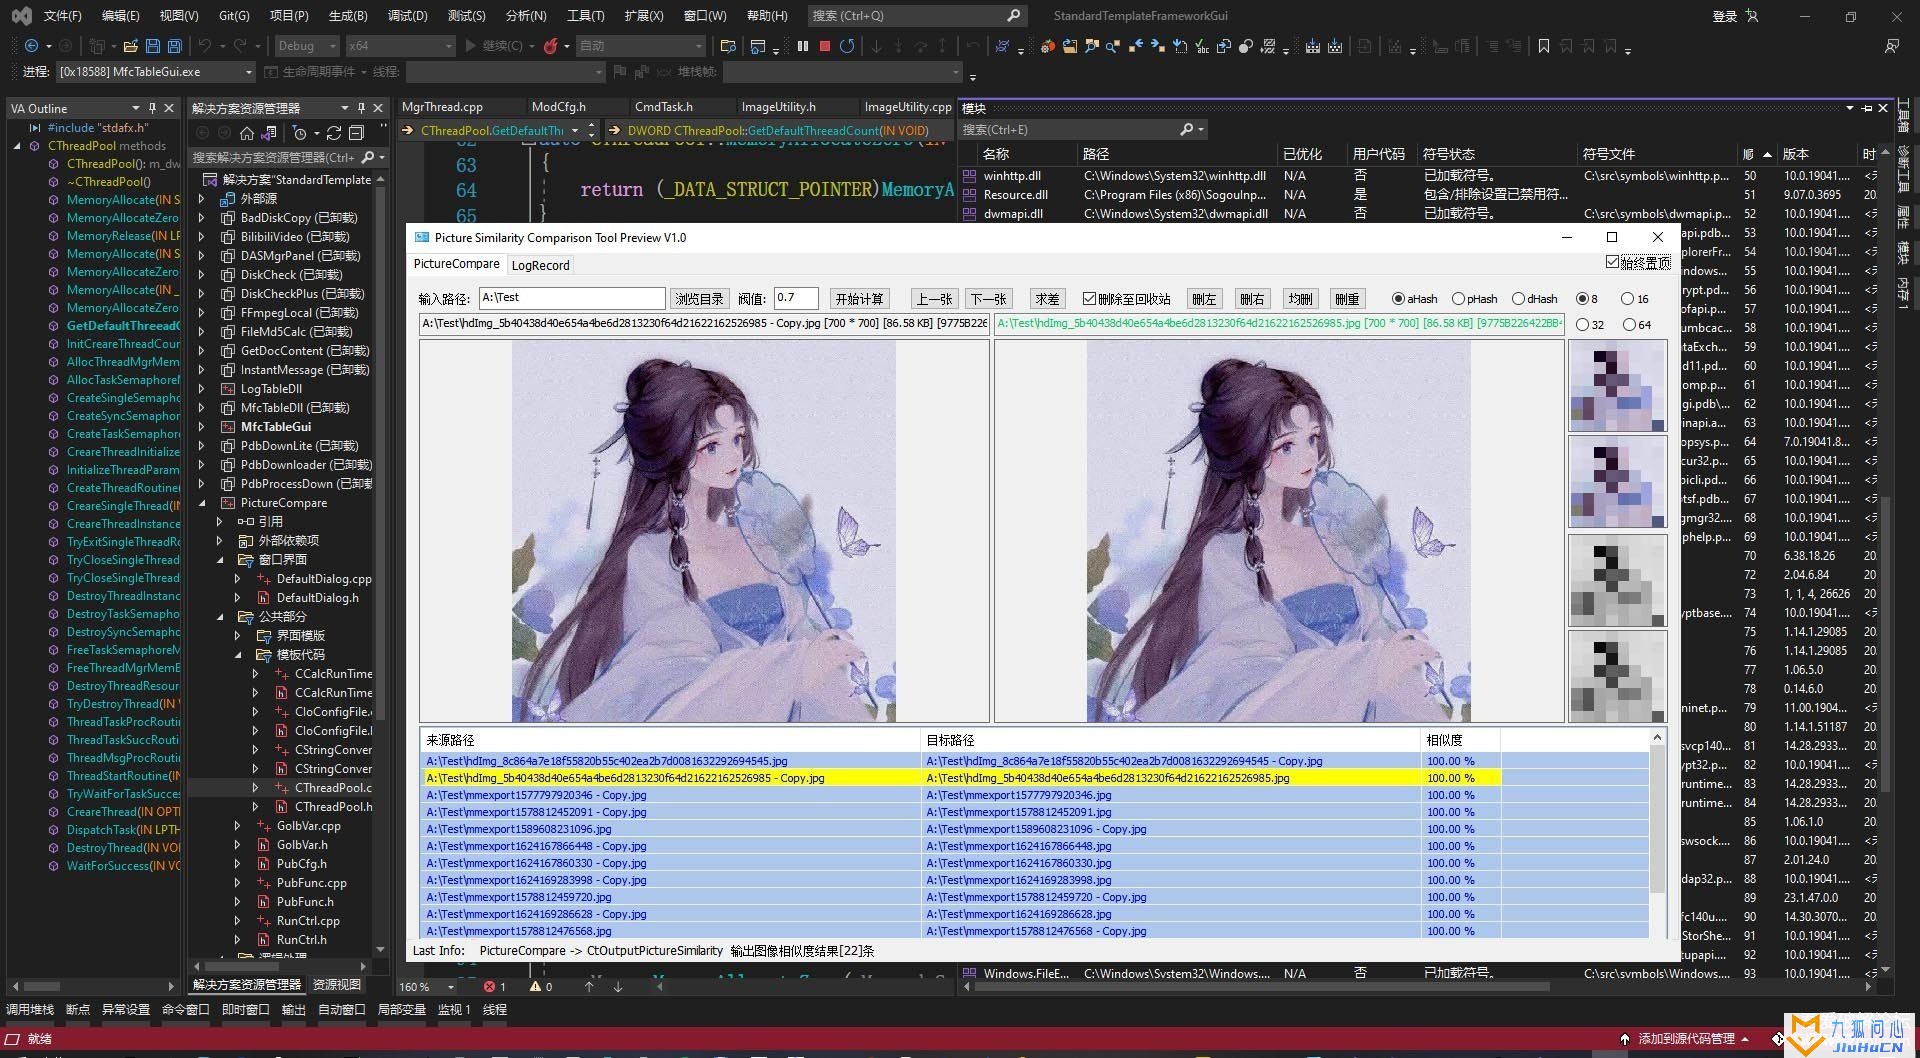Click the save all files icon
Viewport: 1920px width, 1058px height.
tap(174, 46)
